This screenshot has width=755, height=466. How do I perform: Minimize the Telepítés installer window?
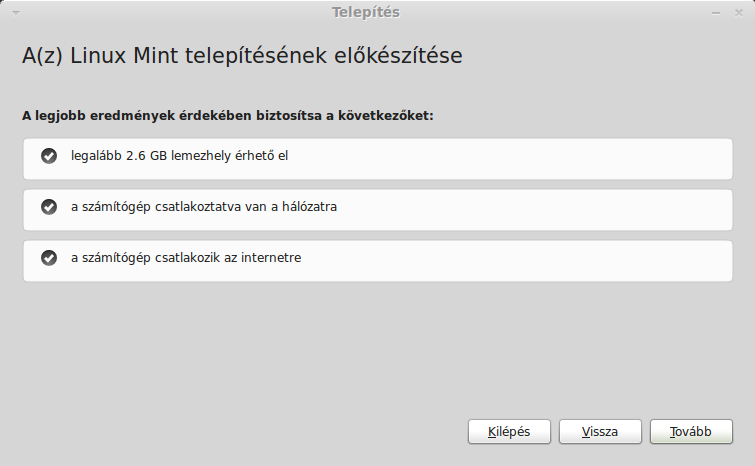(716, 13)
